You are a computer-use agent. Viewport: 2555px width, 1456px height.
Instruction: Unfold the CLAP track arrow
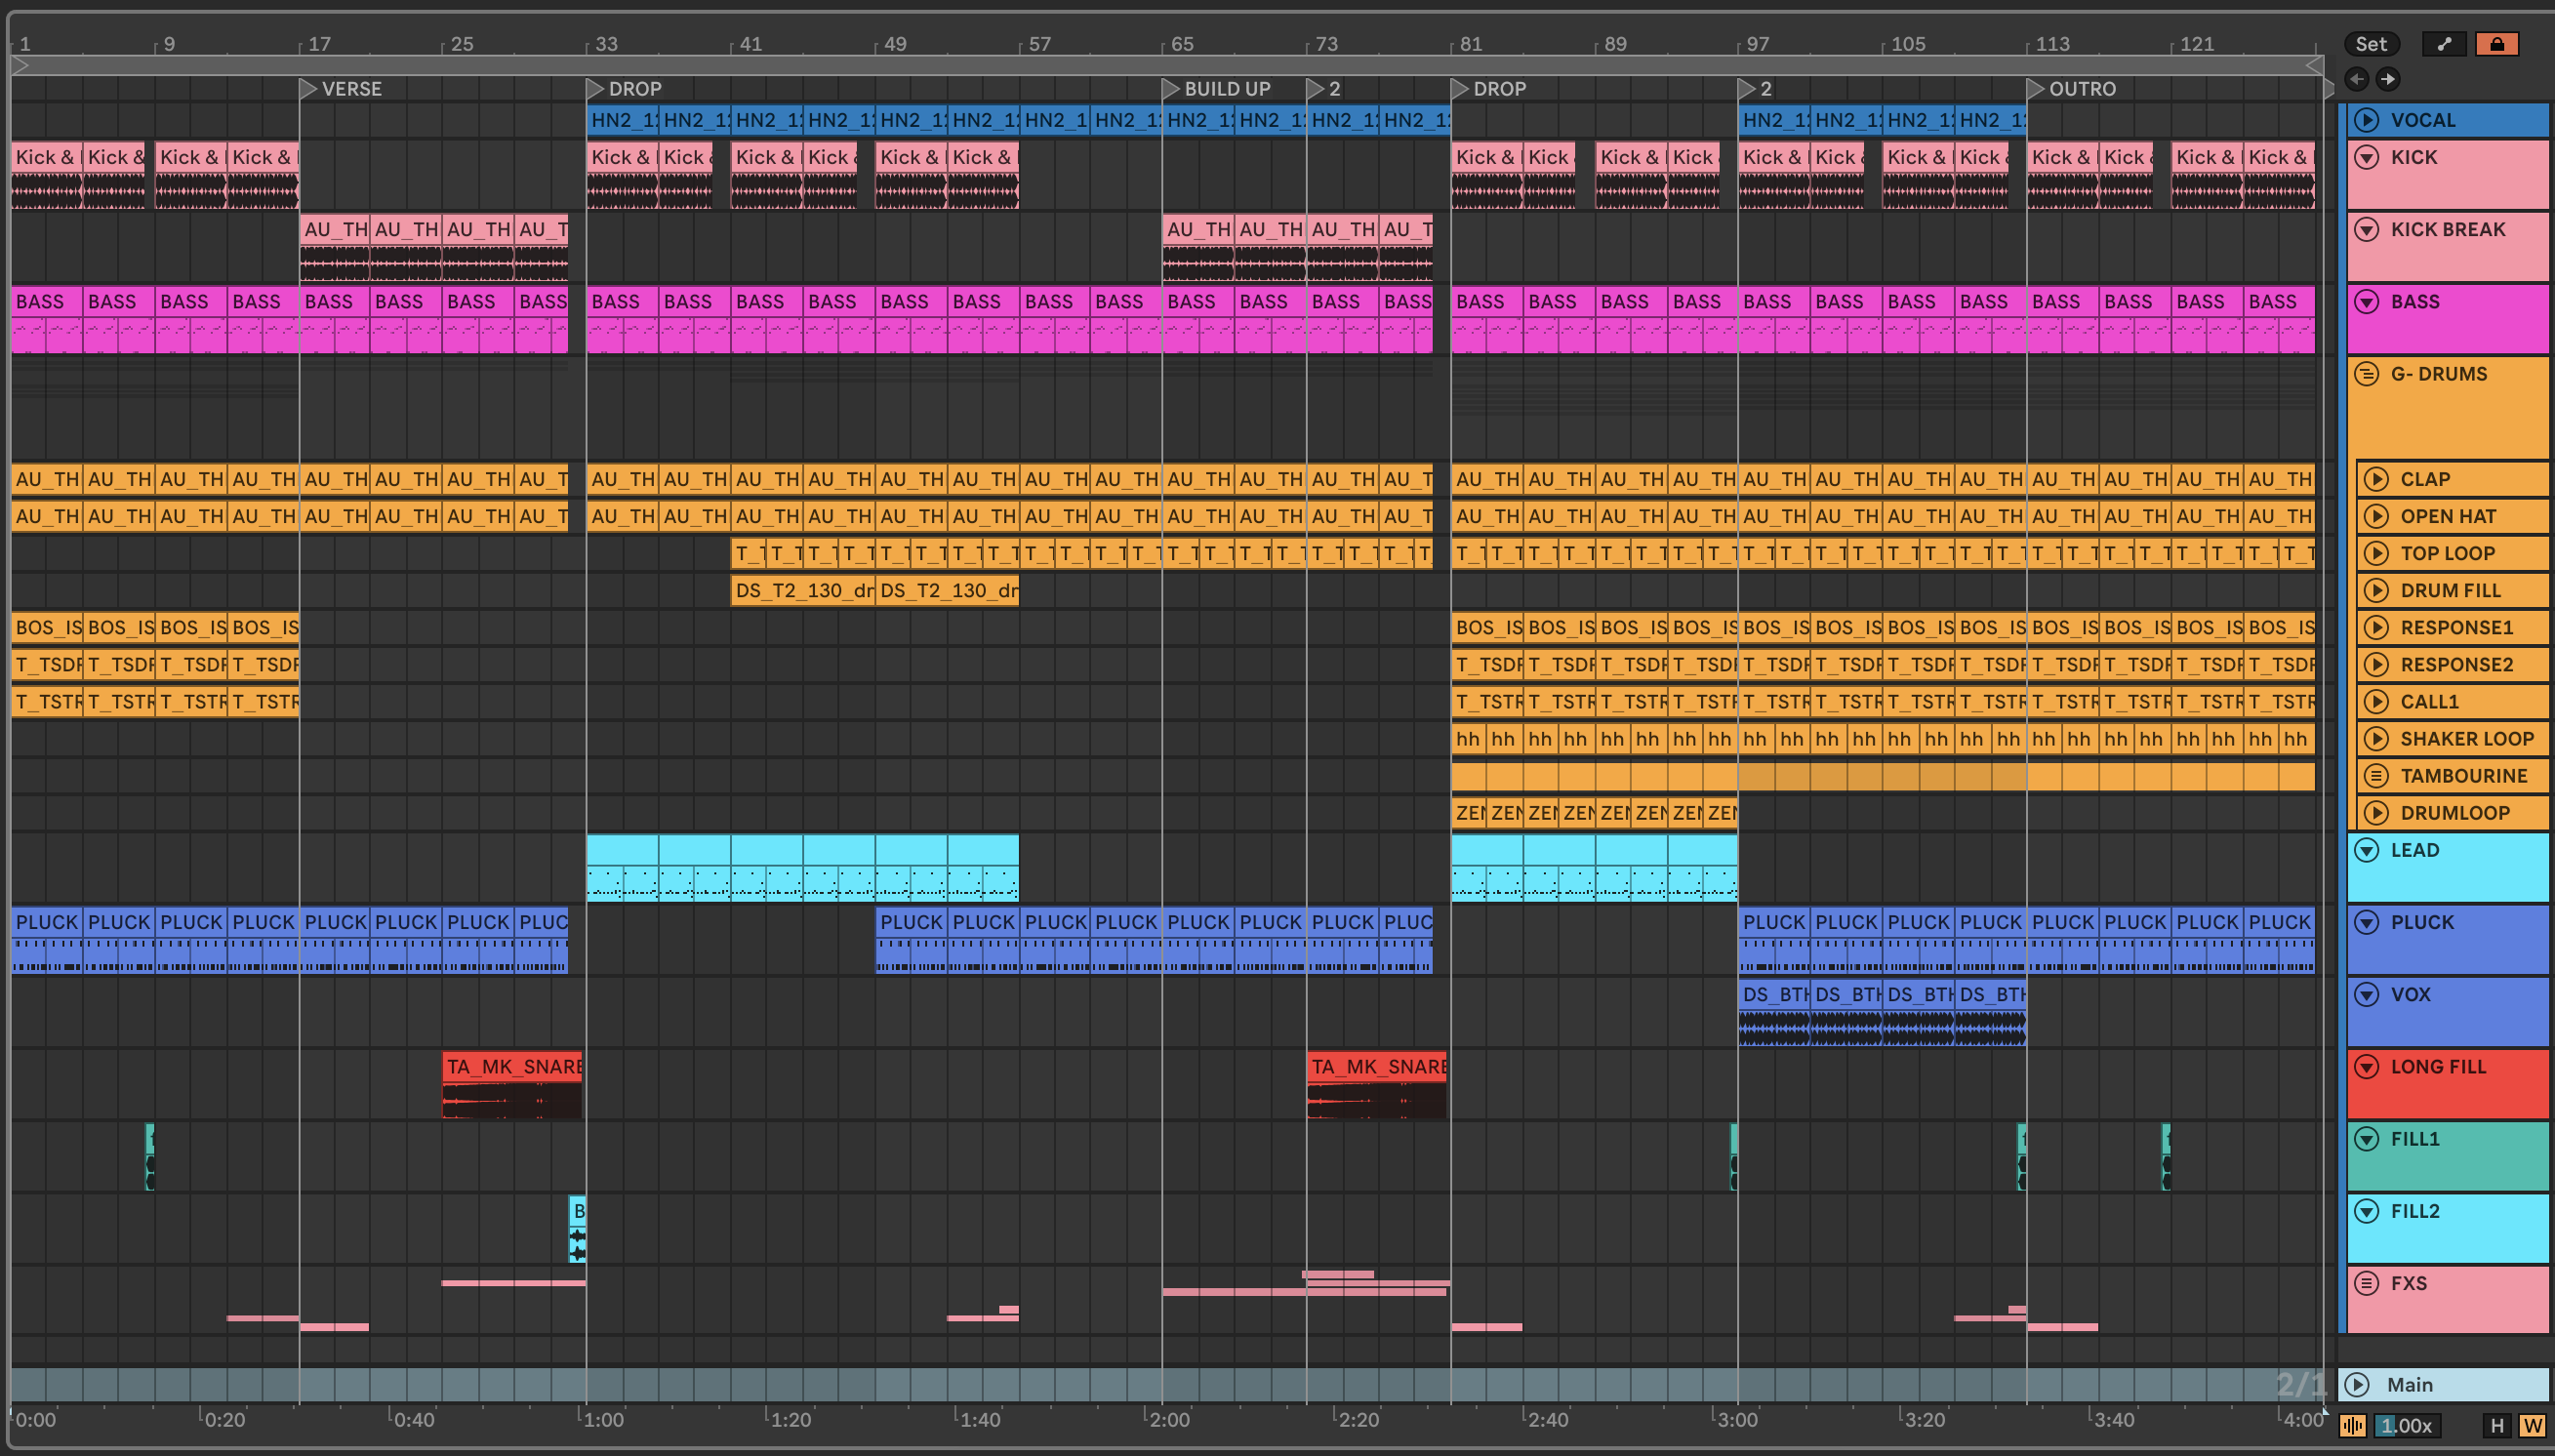point(2377,479)
